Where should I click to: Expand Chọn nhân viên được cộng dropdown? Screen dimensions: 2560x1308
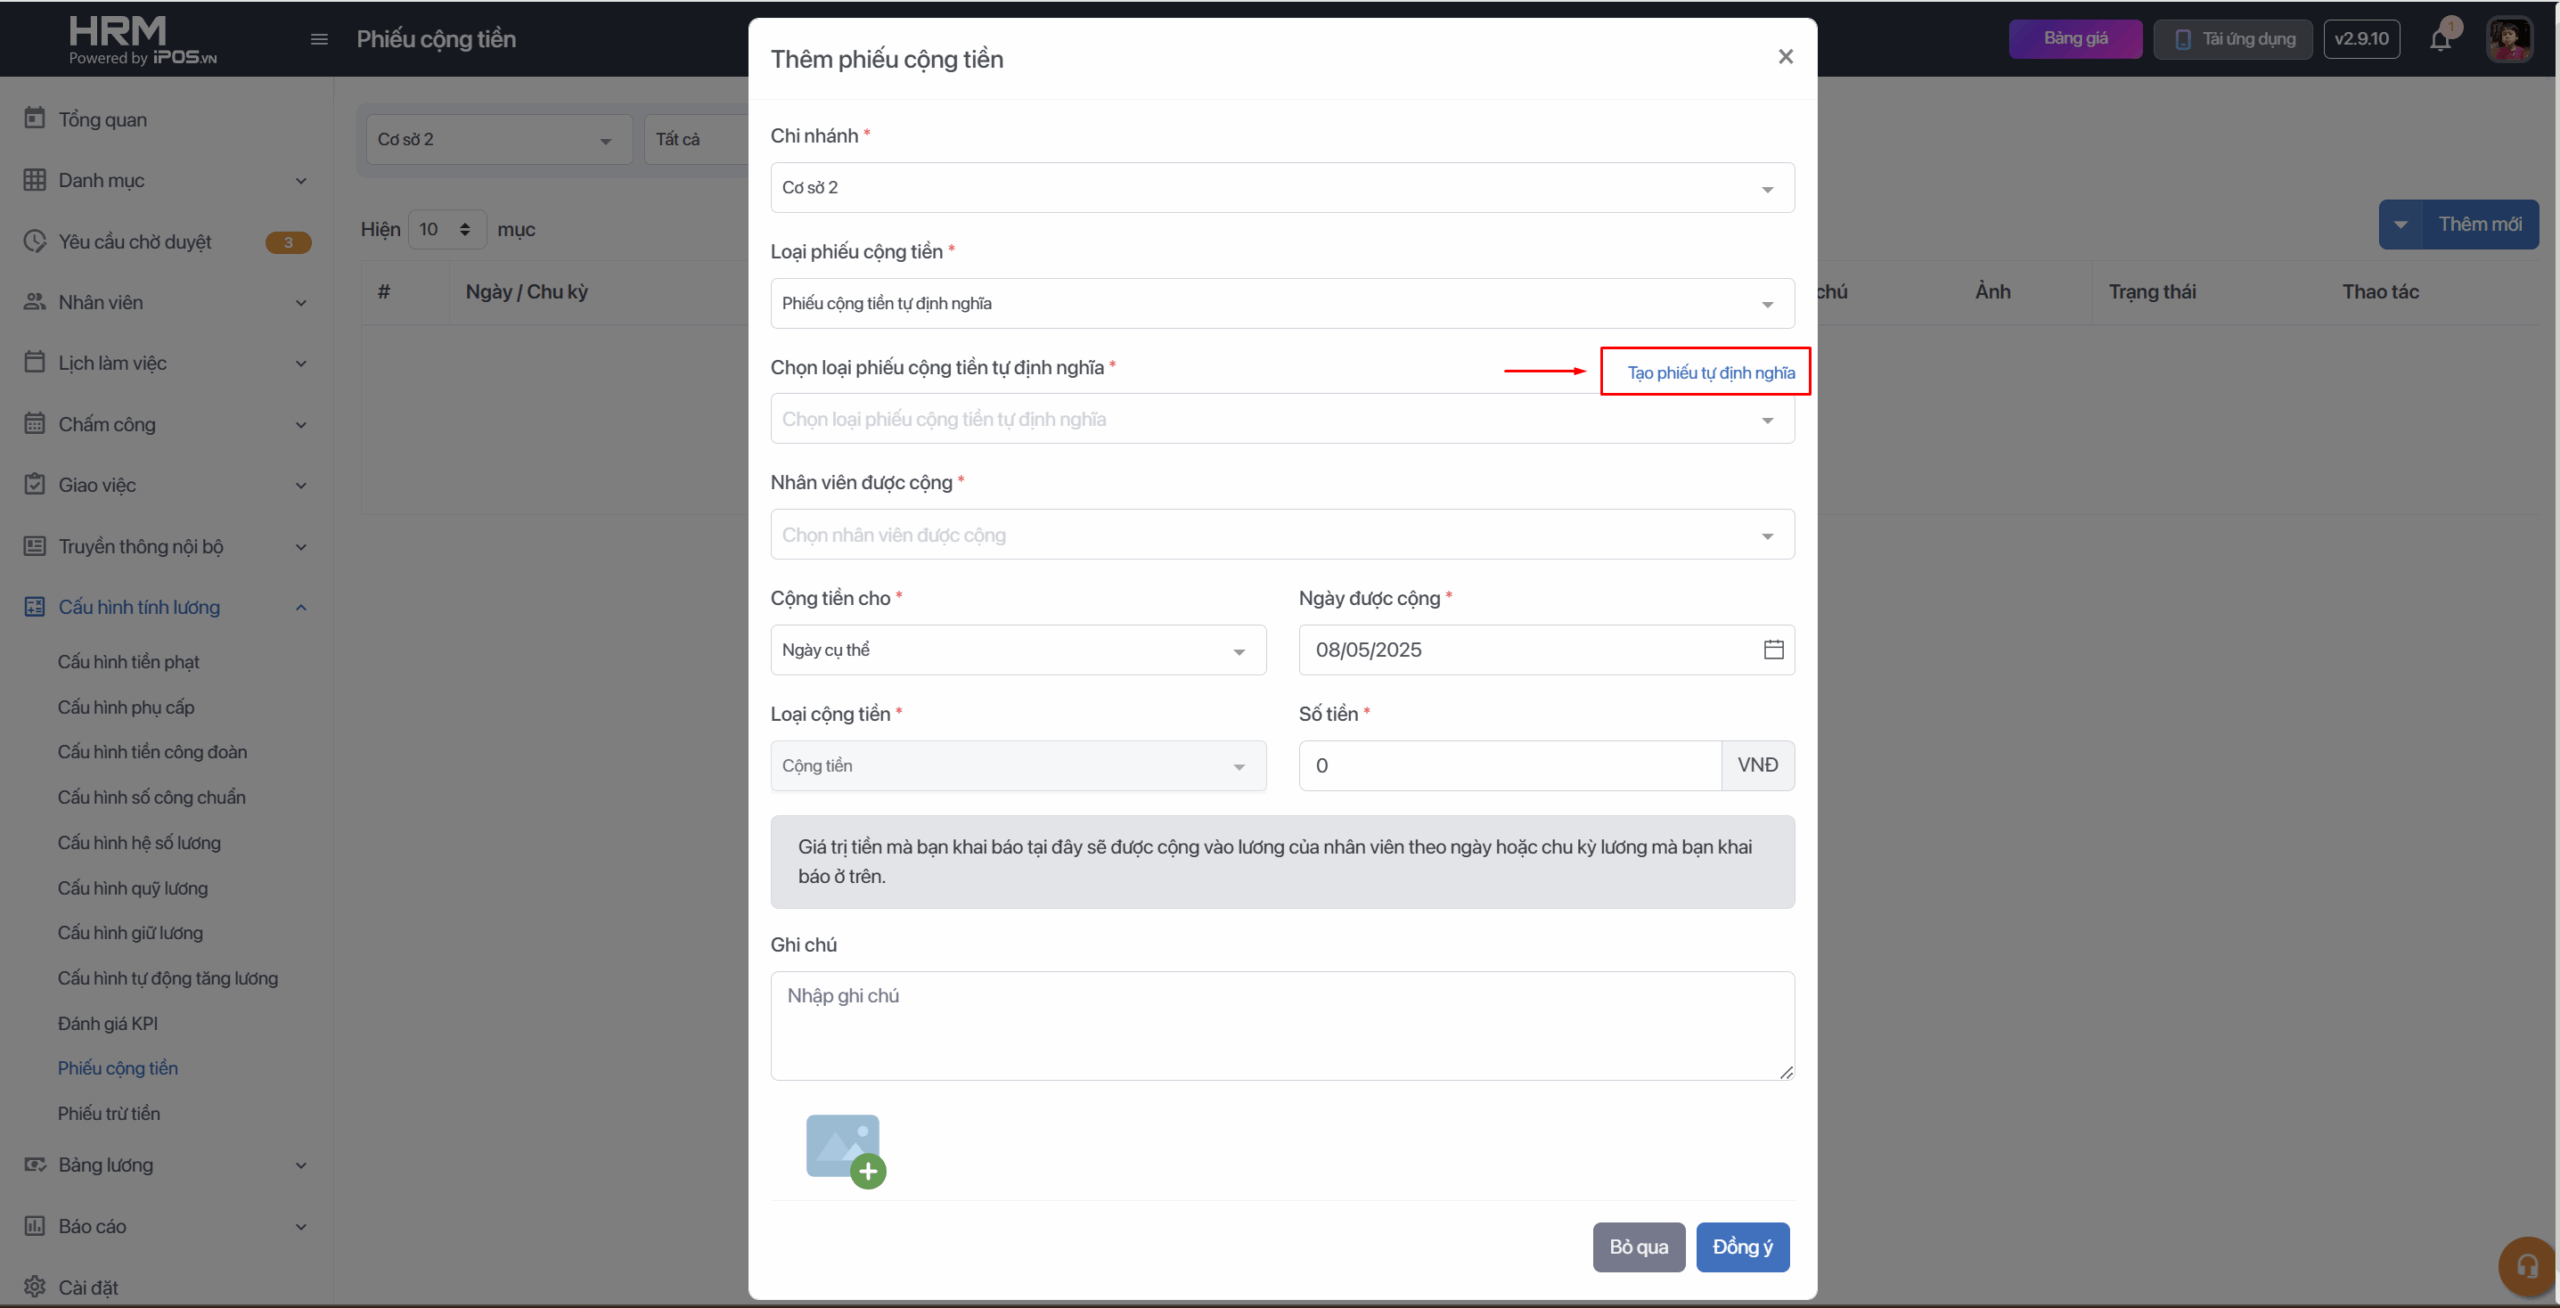1281,535
